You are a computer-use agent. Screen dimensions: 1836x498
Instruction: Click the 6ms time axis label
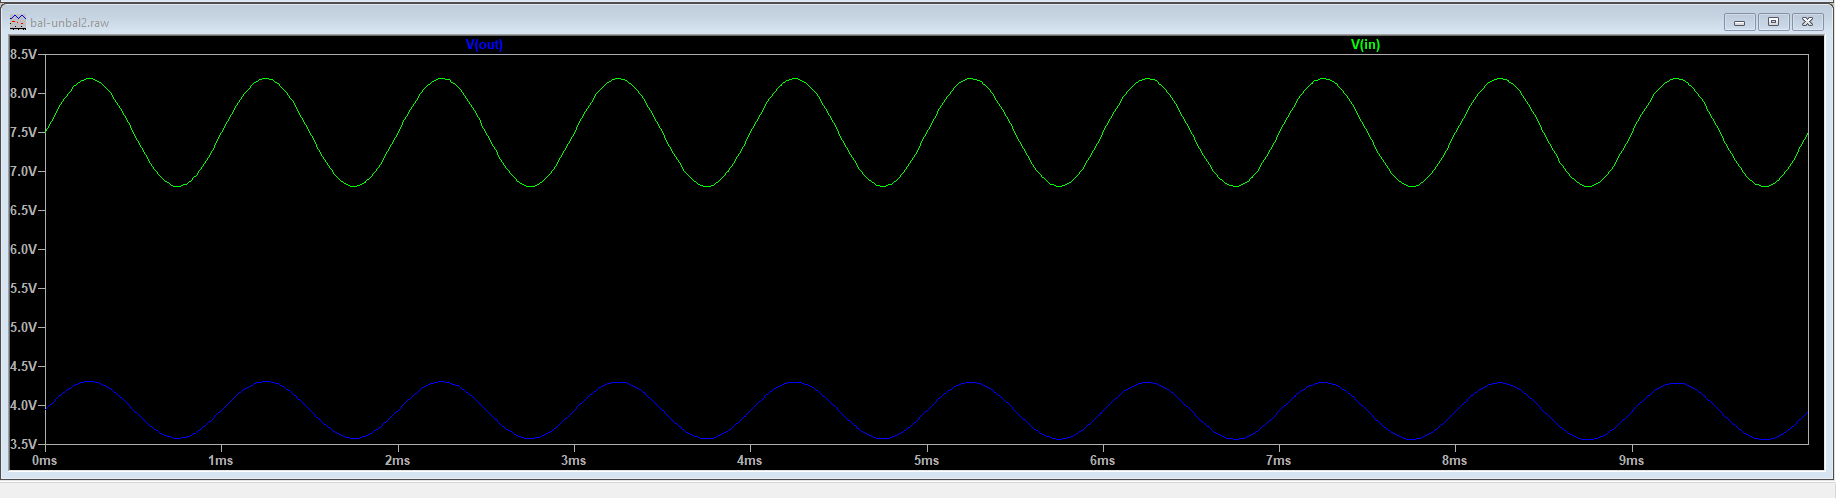tap(1102, 461)
